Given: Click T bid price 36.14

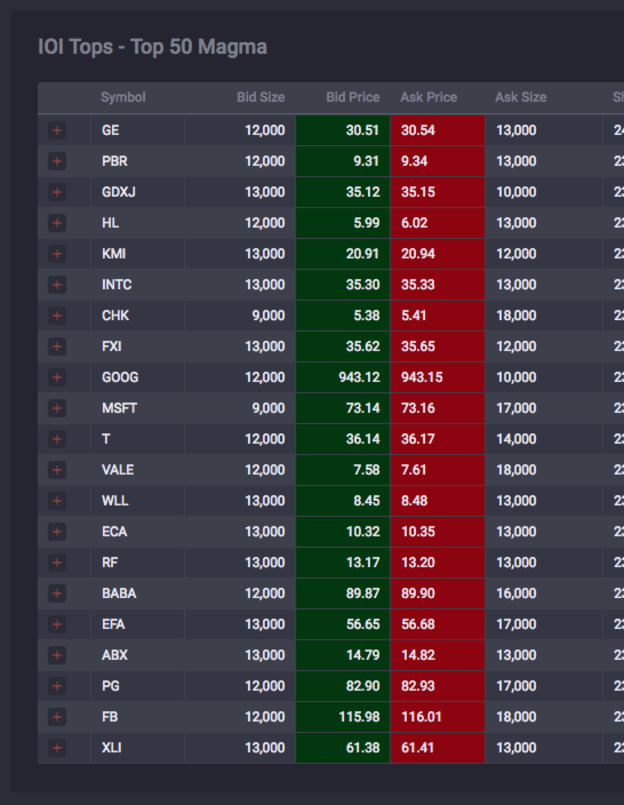Looking at the screenshot, I should point(343,439).
